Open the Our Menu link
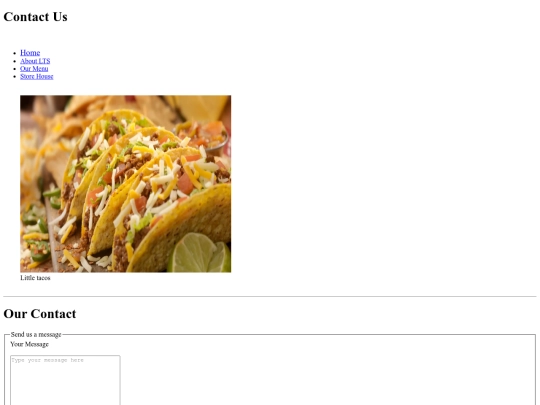 34,69
